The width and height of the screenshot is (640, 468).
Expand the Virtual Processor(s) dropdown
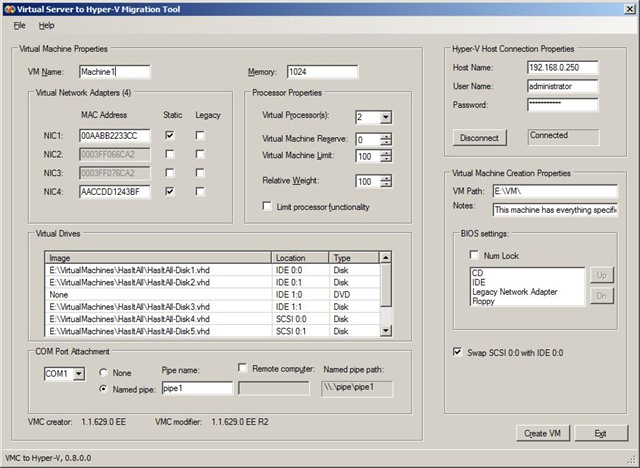coord(386,118)
